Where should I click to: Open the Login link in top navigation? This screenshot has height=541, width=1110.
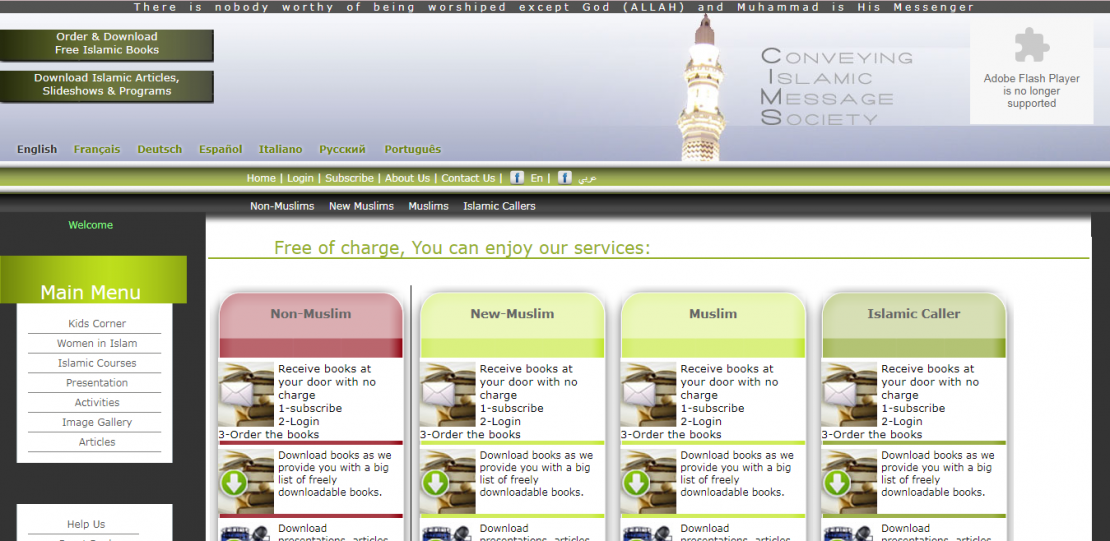[300, 178]
